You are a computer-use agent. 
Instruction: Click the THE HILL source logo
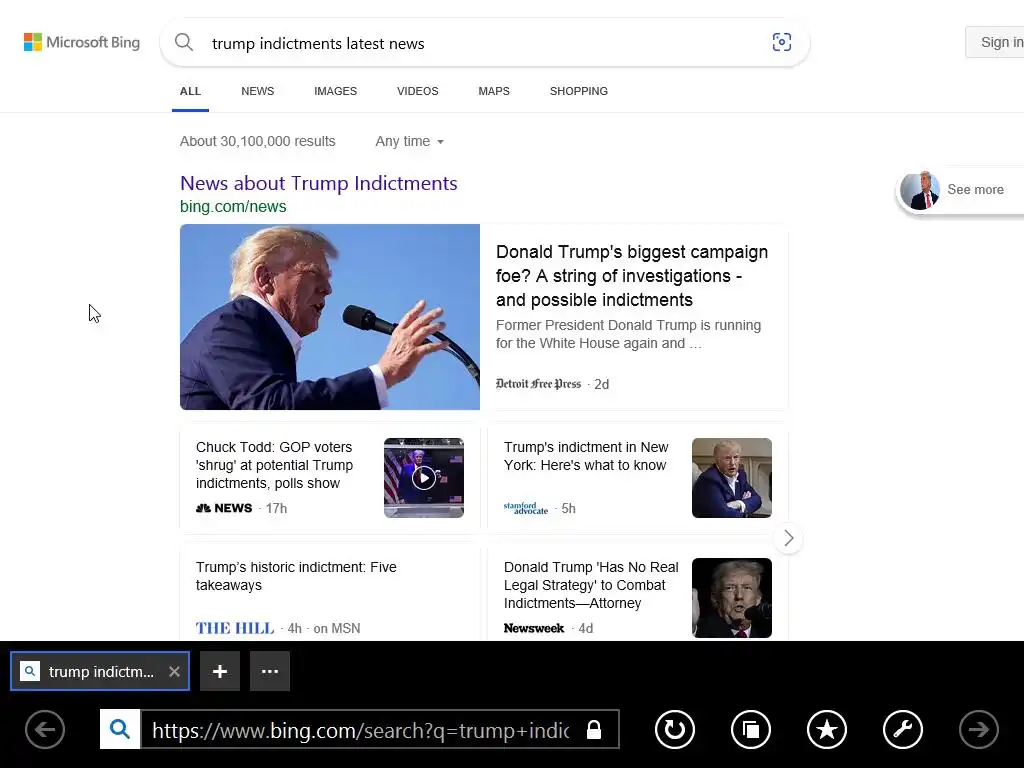(x=234, y=628)
